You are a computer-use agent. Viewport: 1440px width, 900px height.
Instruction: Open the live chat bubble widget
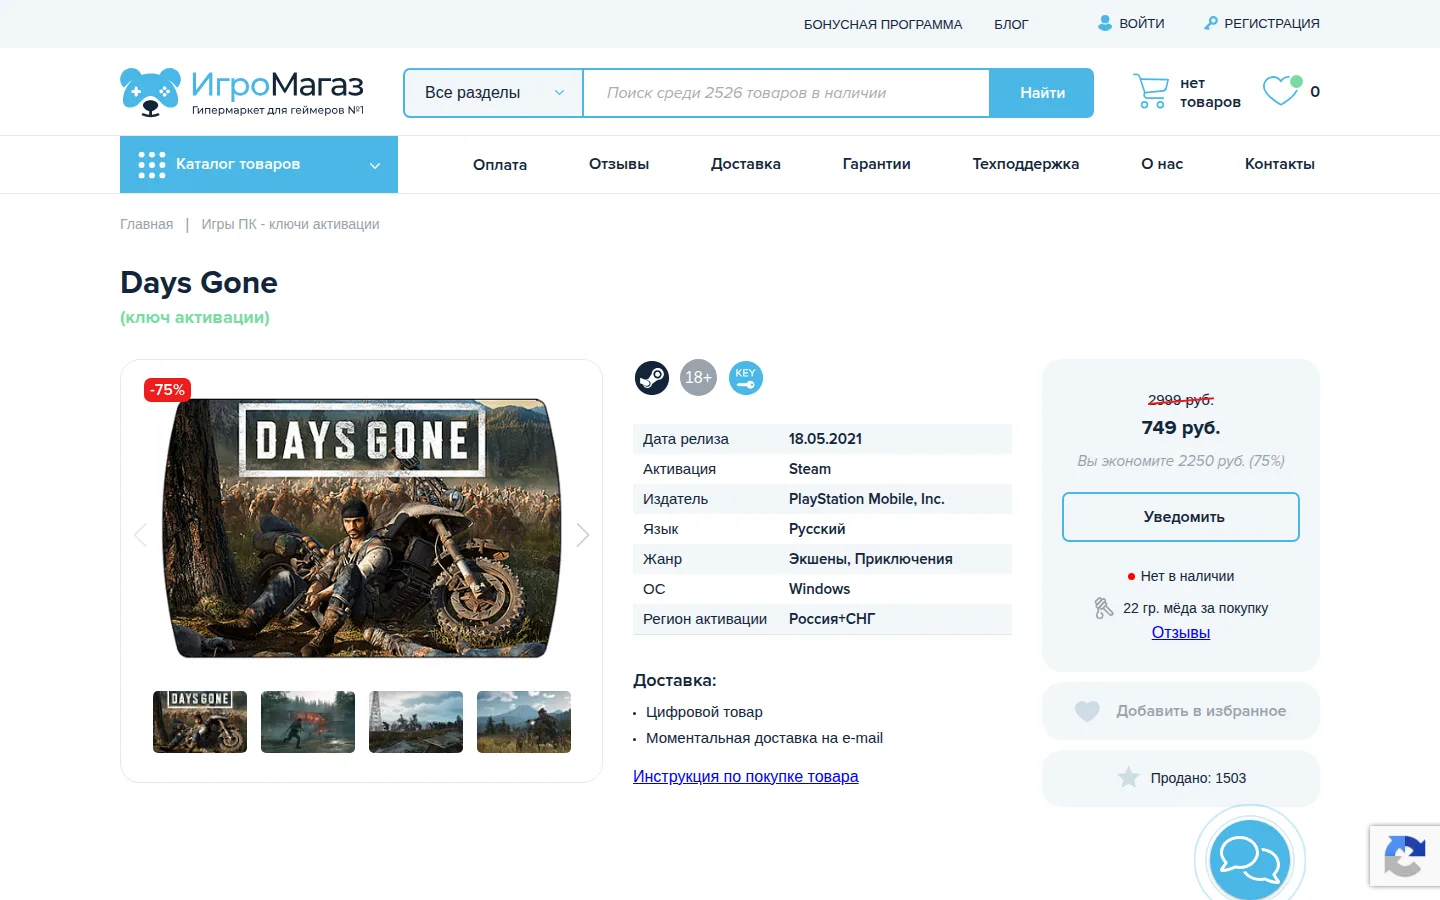click(x=1249, y=859)
